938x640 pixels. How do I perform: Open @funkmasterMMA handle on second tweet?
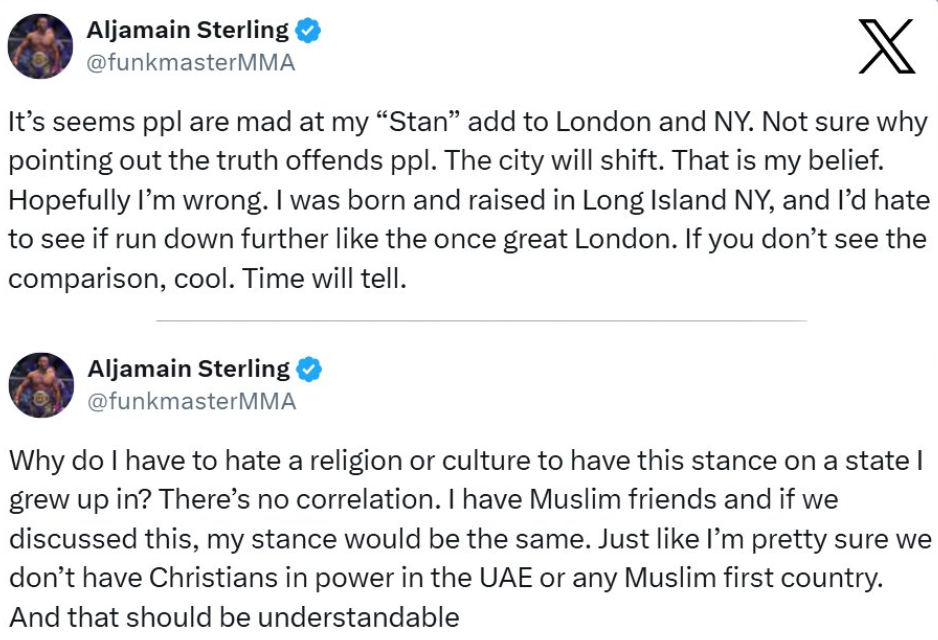point(191,402)
